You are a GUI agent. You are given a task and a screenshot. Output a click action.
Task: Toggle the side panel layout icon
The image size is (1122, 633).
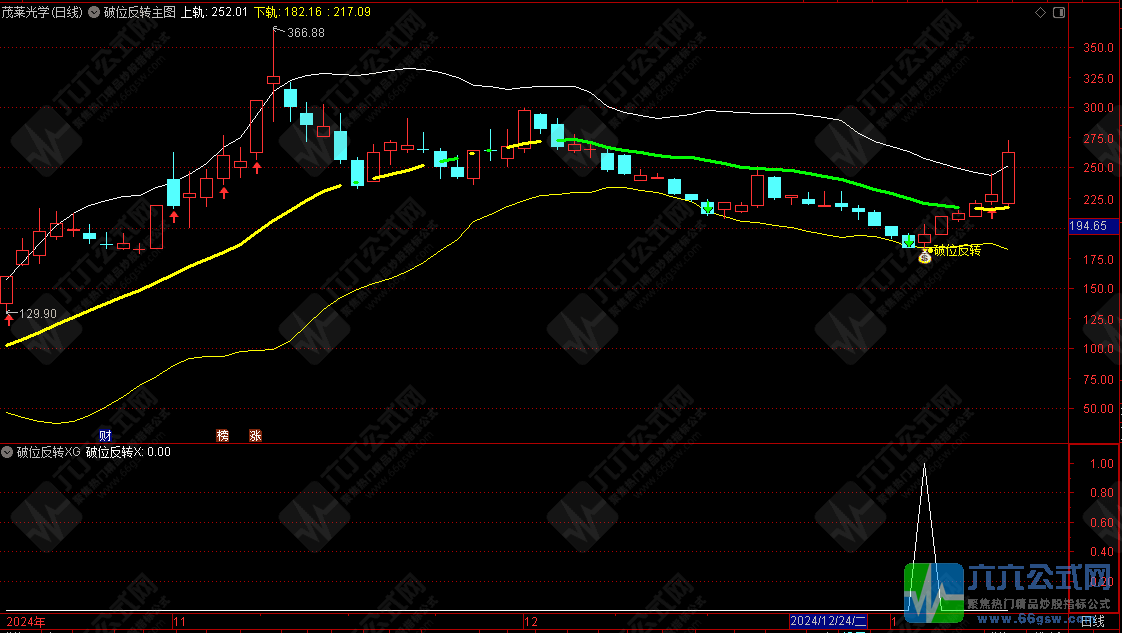coord(1060,12)
